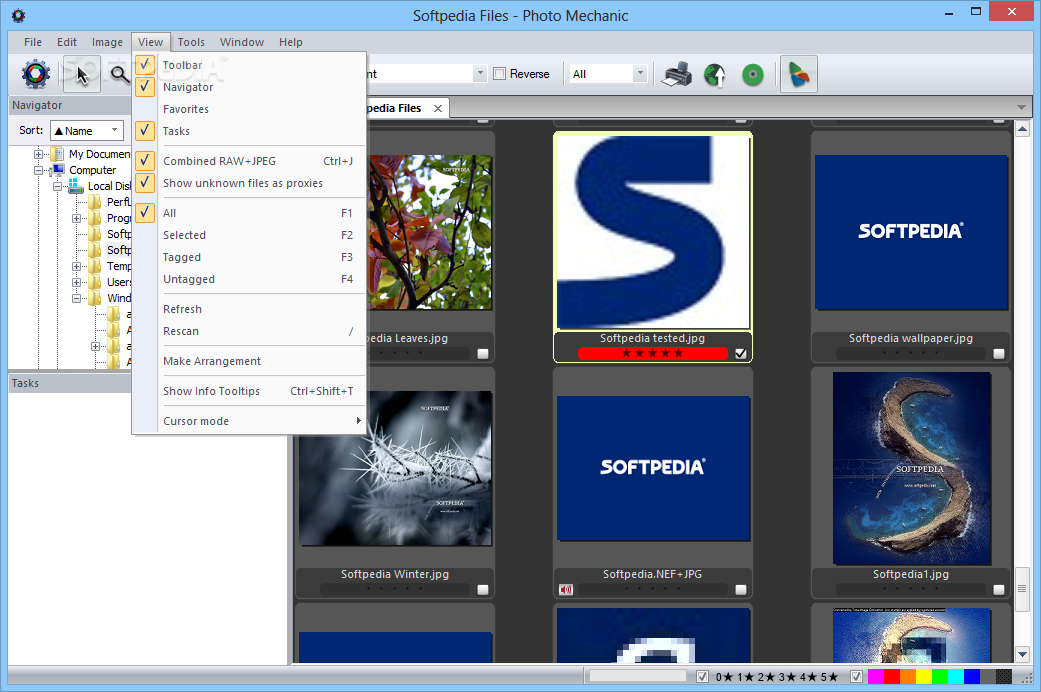The image size is (1041, 692).
Task: Open the Help menu
Action: point(290,42)
